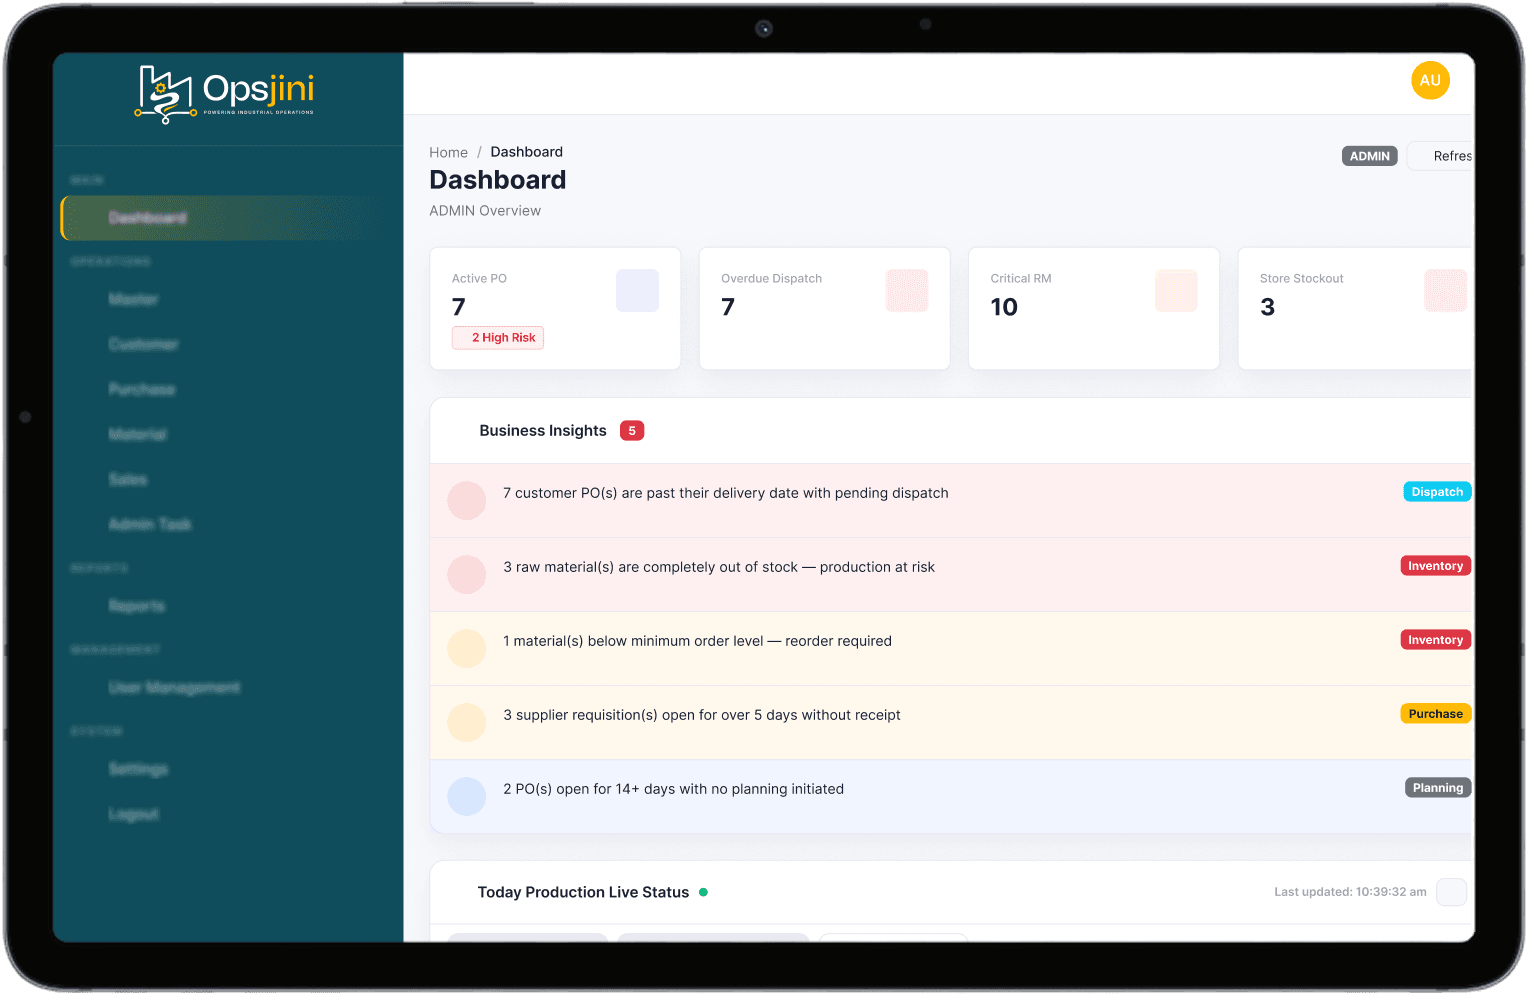
Task: Click the "3 supplier requisition(s) open" insight text
Action: pyautogui.click(x=702, y=715)
